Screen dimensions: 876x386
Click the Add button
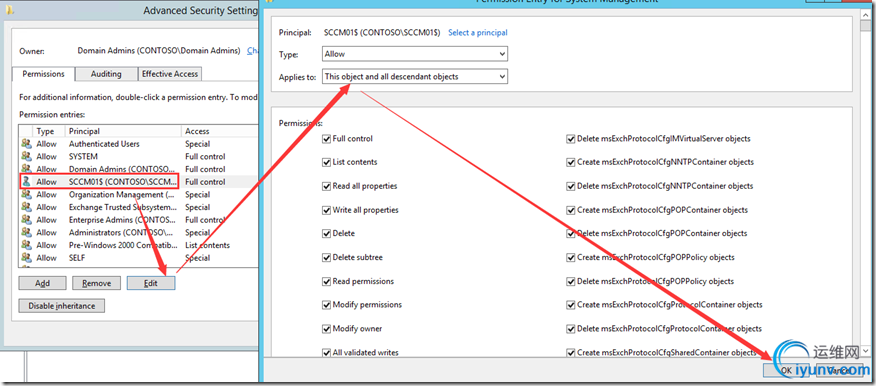coord(42,283)
